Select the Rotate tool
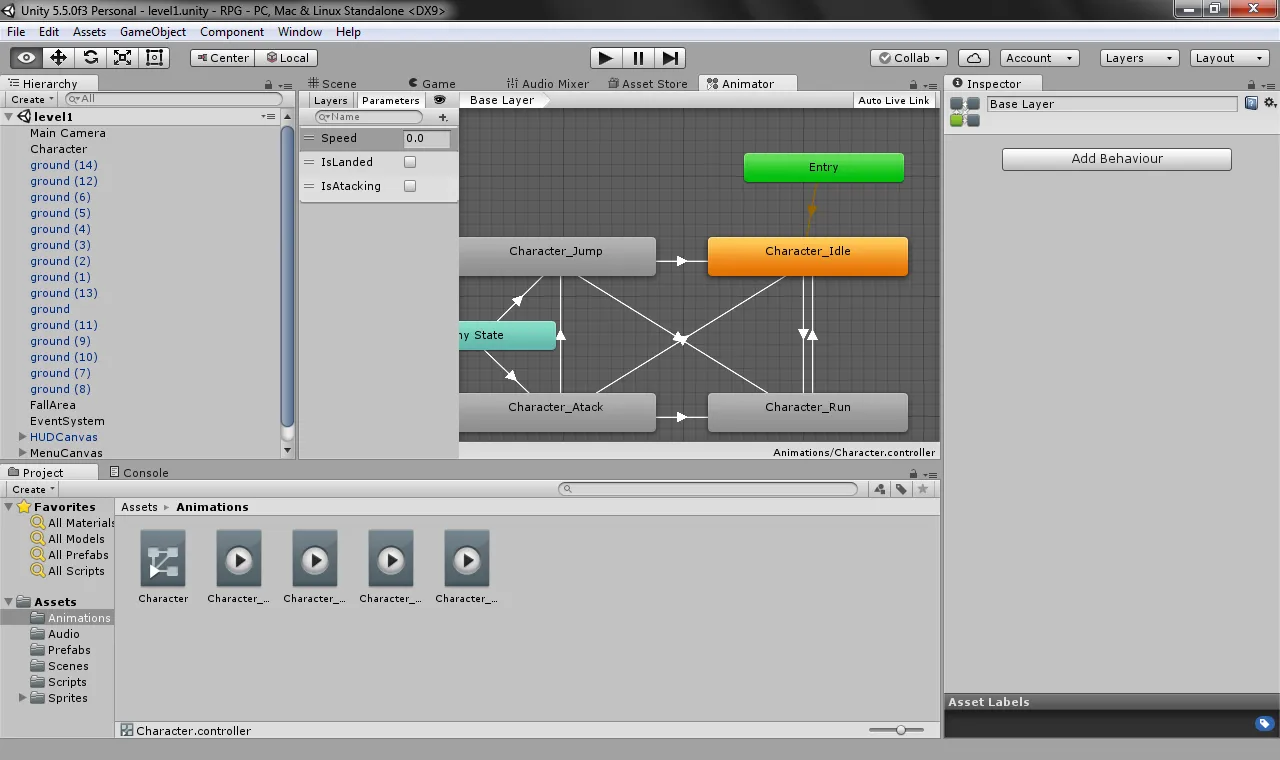 [x=90, y=58]
